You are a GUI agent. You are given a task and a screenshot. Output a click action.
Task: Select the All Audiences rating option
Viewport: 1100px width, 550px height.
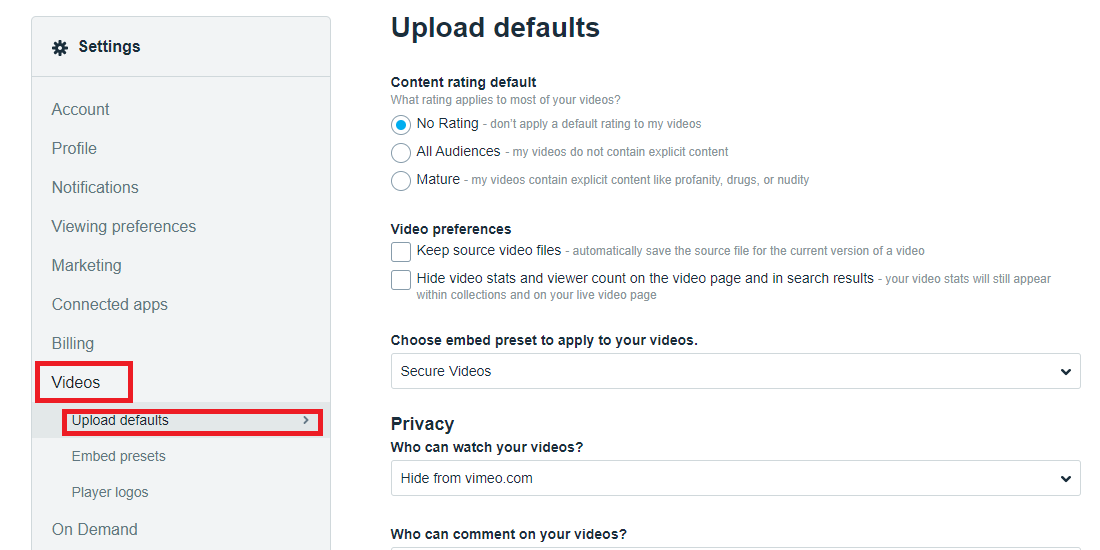(401, 153)
